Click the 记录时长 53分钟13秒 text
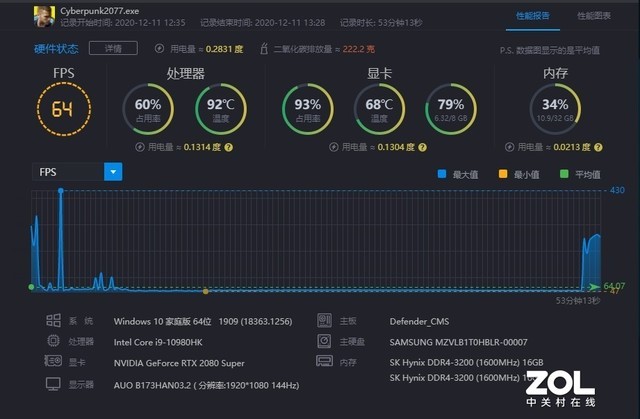 (381, 23)
